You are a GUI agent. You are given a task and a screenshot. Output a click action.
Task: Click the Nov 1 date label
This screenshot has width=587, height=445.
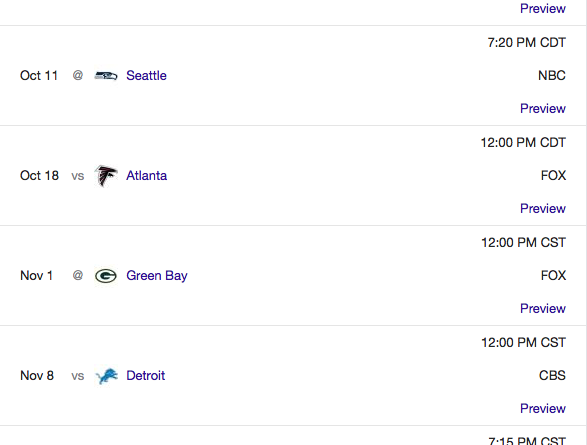click(x=36, y=276)
